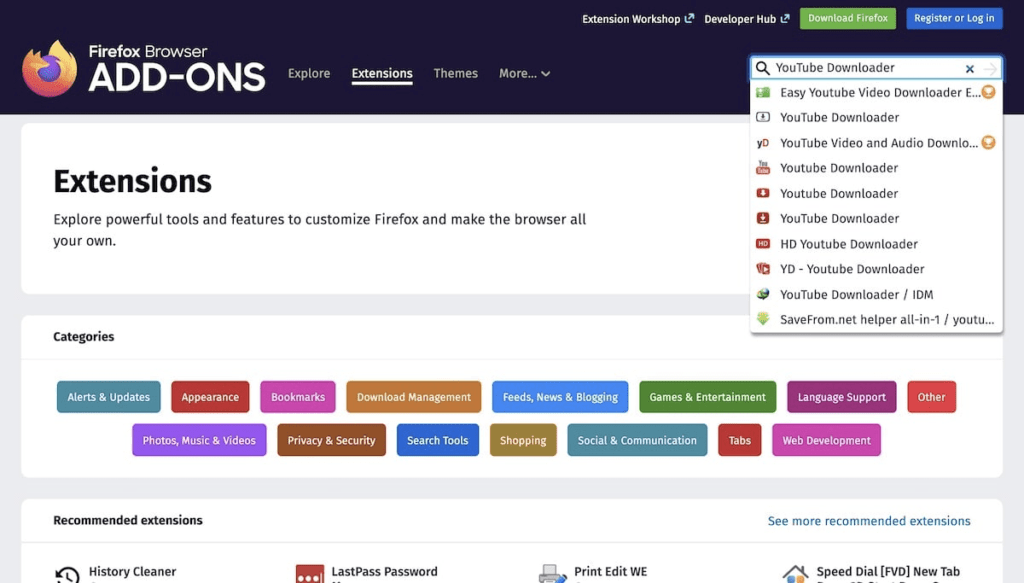Screen dimensions: 1024x583
Task: Choose Easy Youtube Video Downloader suggestion
Action: (876, 93)
